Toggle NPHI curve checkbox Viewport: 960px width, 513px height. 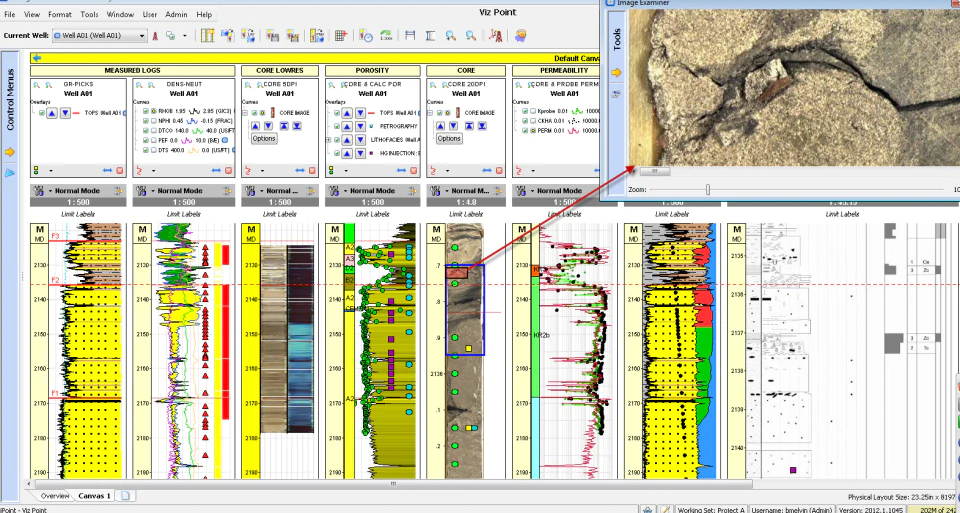point(146,121)
